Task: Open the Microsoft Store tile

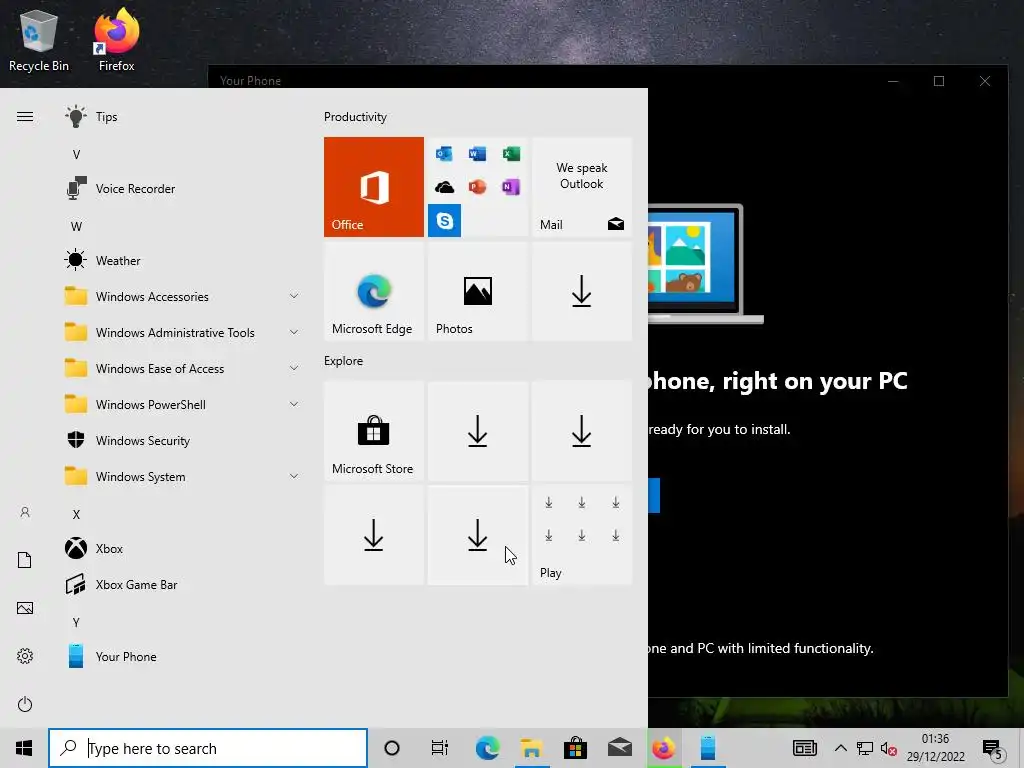Action: point(374,431)
